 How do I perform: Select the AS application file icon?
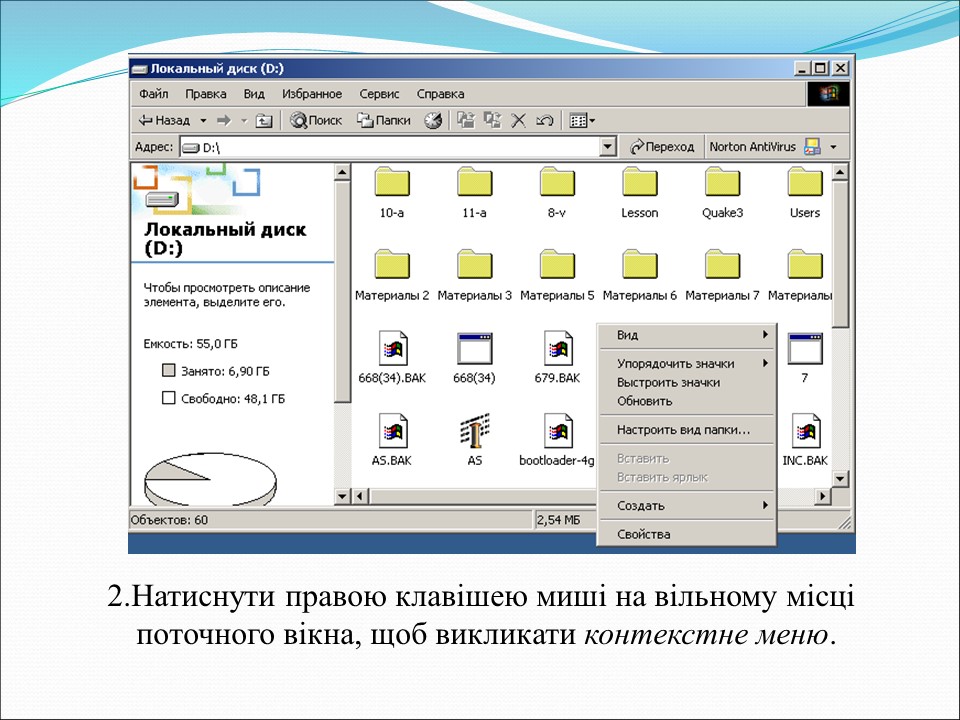474,432
